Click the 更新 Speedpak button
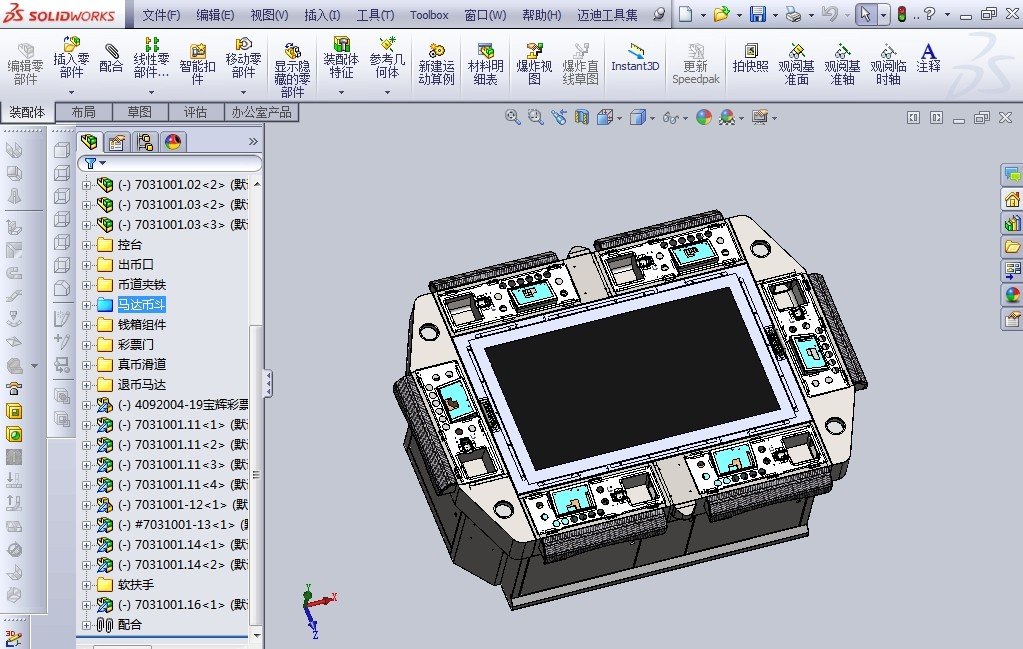The height and width of the screenshot is (649, 1023). click(x=695, y=62)
